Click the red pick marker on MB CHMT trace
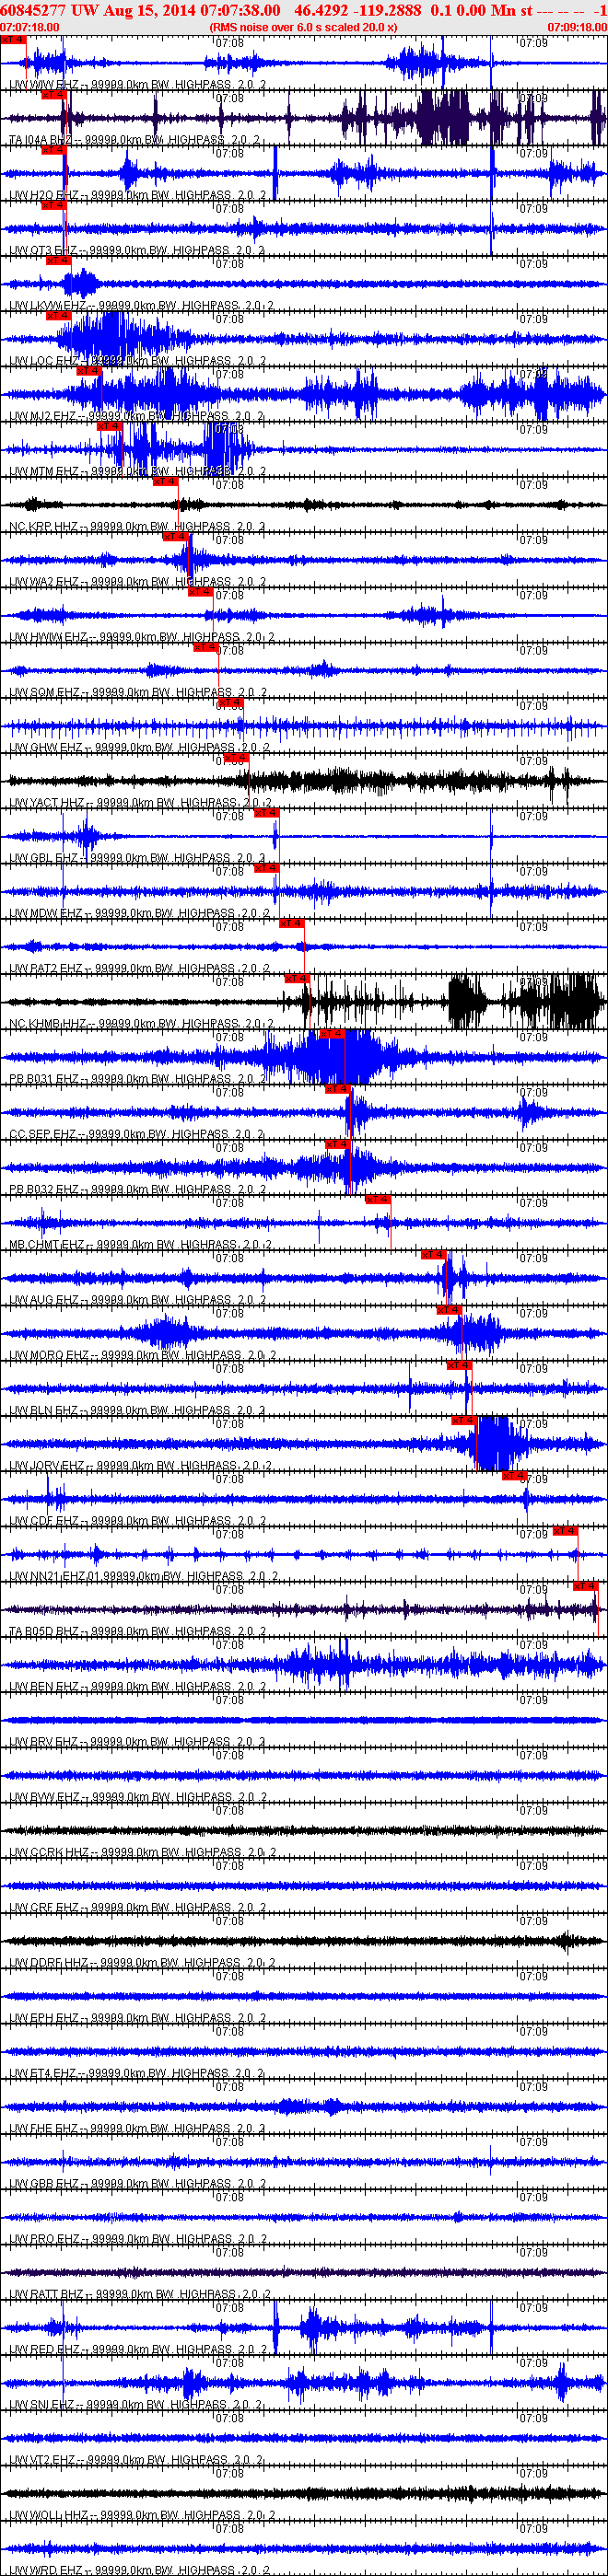Image resolution: width=608 pixels, height=2576 pixels. pos(378,1199)
